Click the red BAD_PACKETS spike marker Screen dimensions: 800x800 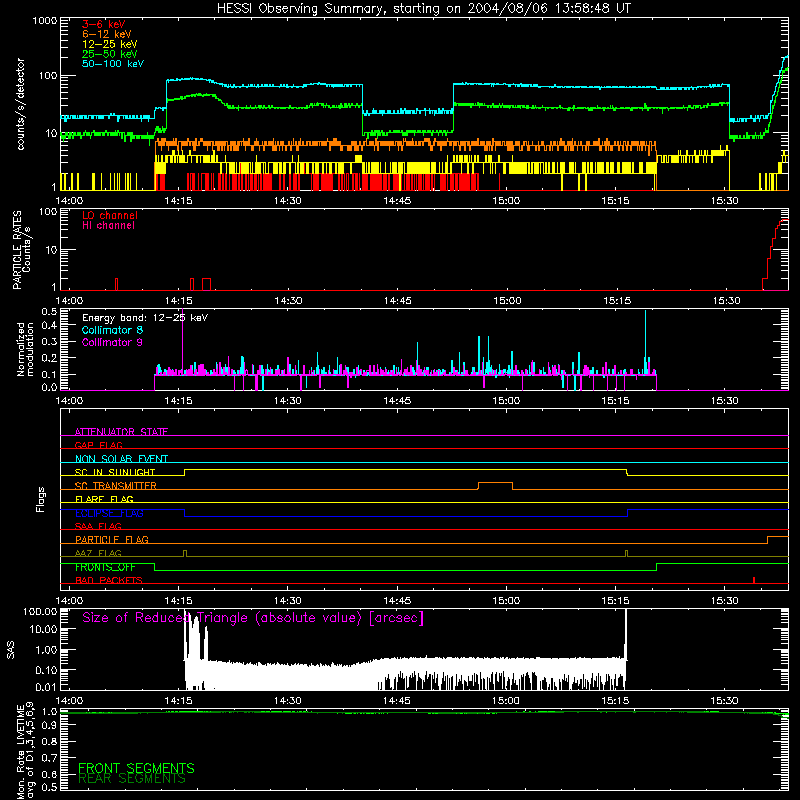(x=754, y=580)
